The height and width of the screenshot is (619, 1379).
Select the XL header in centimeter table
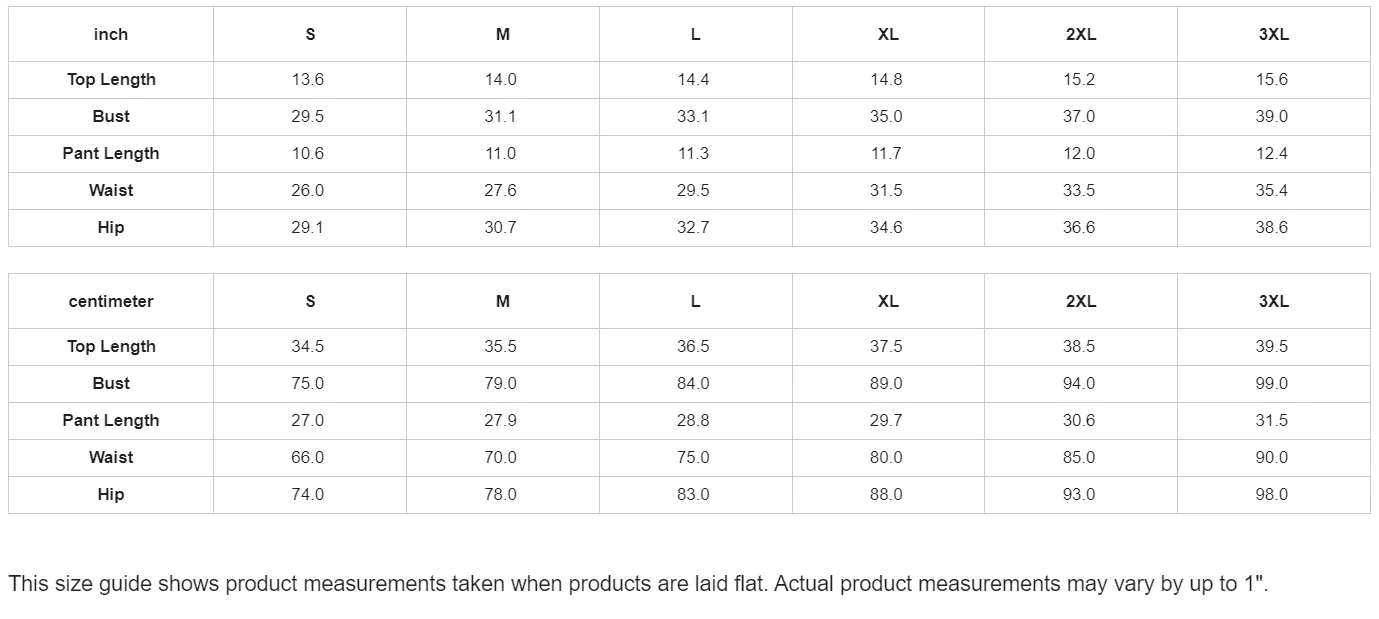[888, 301]
